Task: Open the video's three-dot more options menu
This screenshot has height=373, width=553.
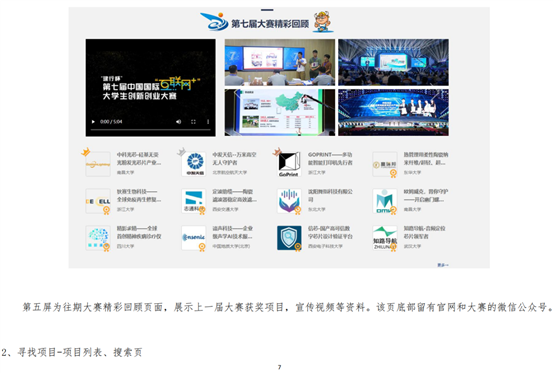Action: tap(208, 122)
